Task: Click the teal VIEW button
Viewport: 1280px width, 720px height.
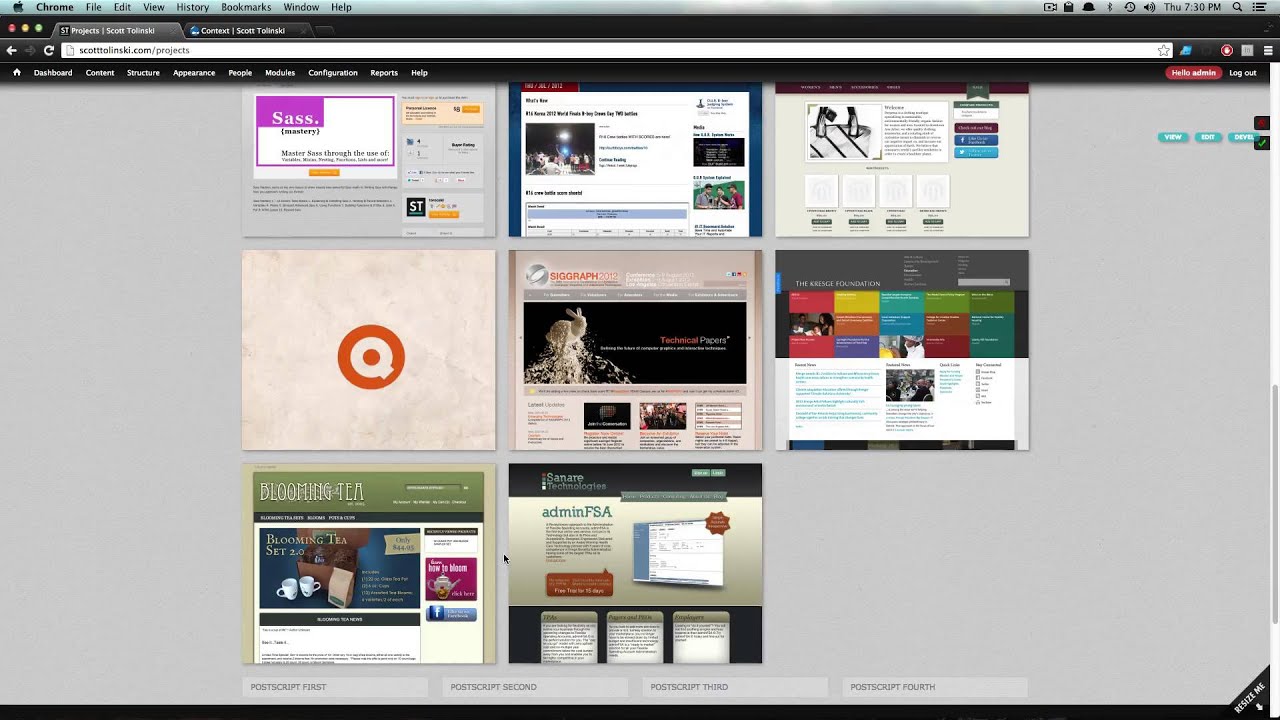Action: click(x=1173, y=137)
